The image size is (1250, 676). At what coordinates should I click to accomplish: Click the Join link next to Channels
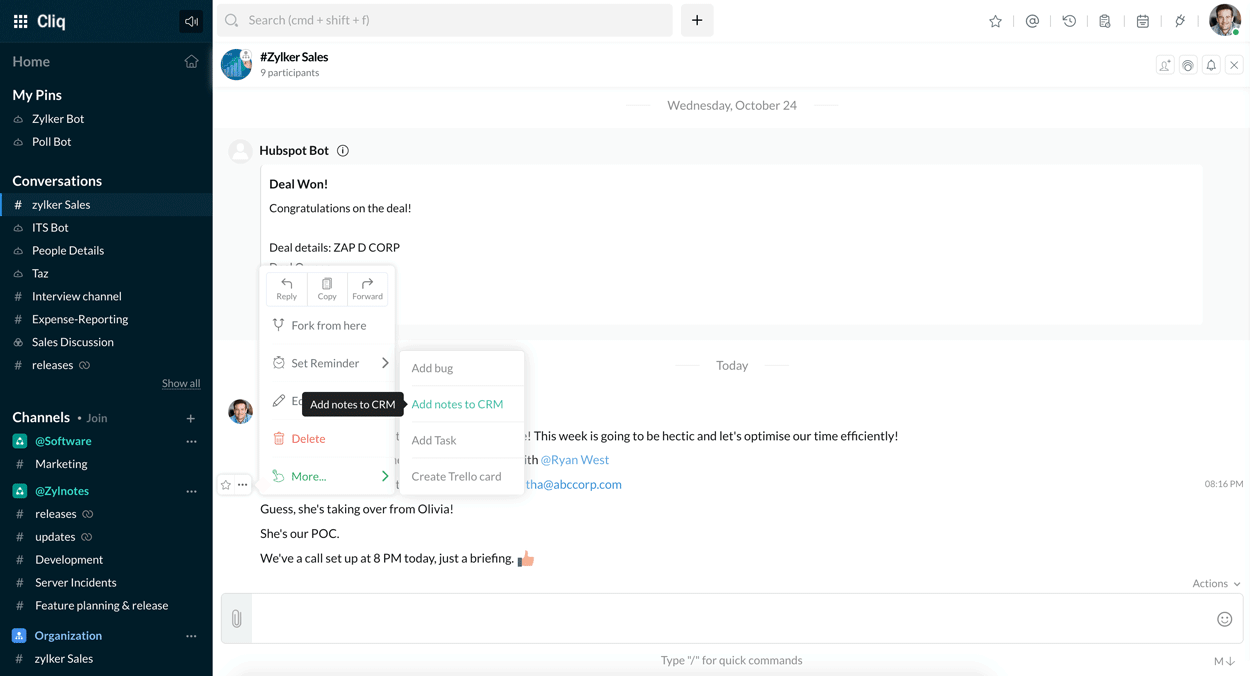click(x=96, y=418)
